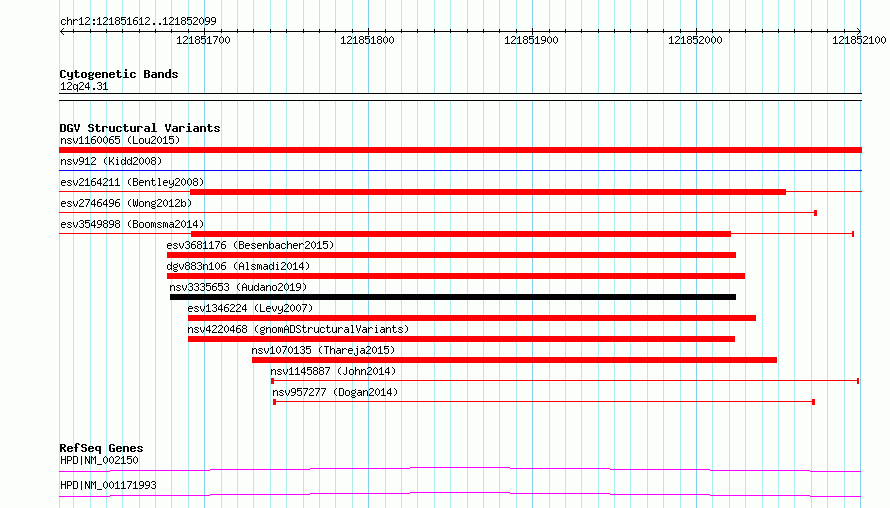Open esv3549898 (Boomsma2014) variant label
The image size is (890, 508).
[132, 224]
